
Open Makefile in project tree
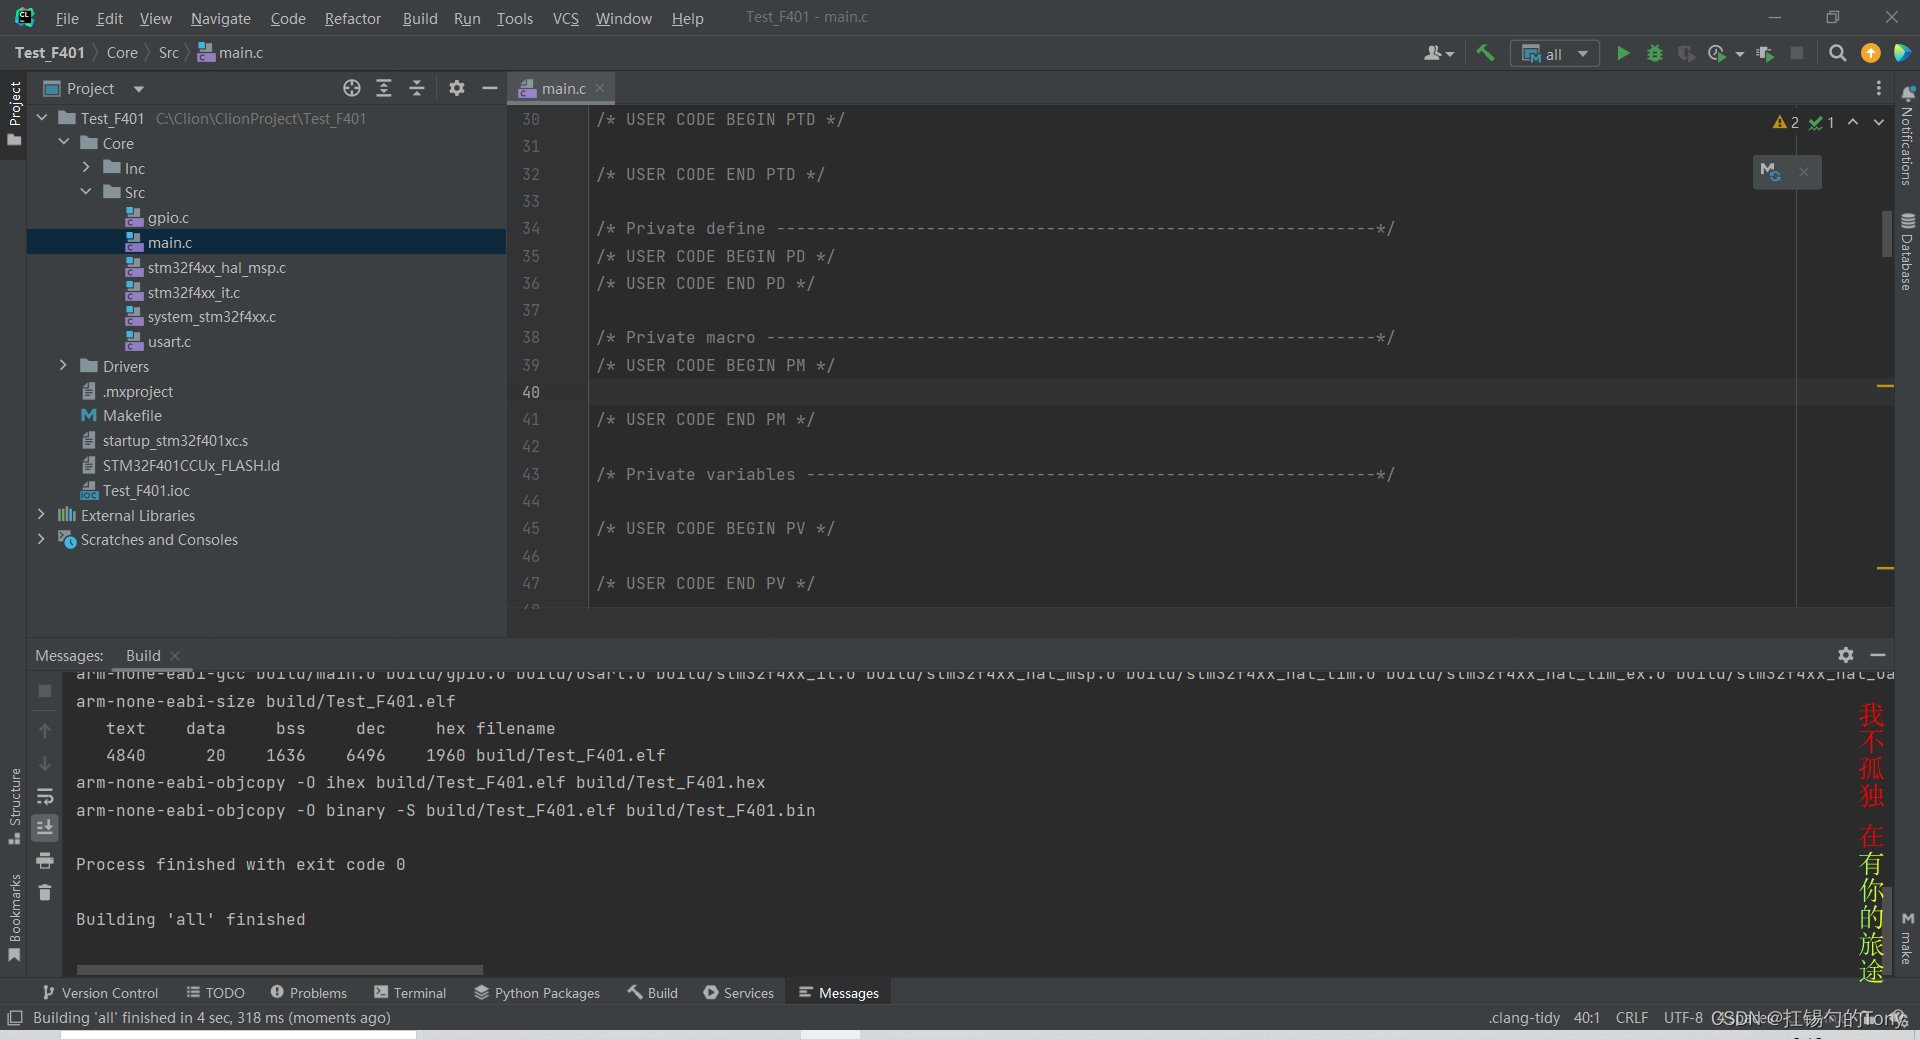(132, 416)
